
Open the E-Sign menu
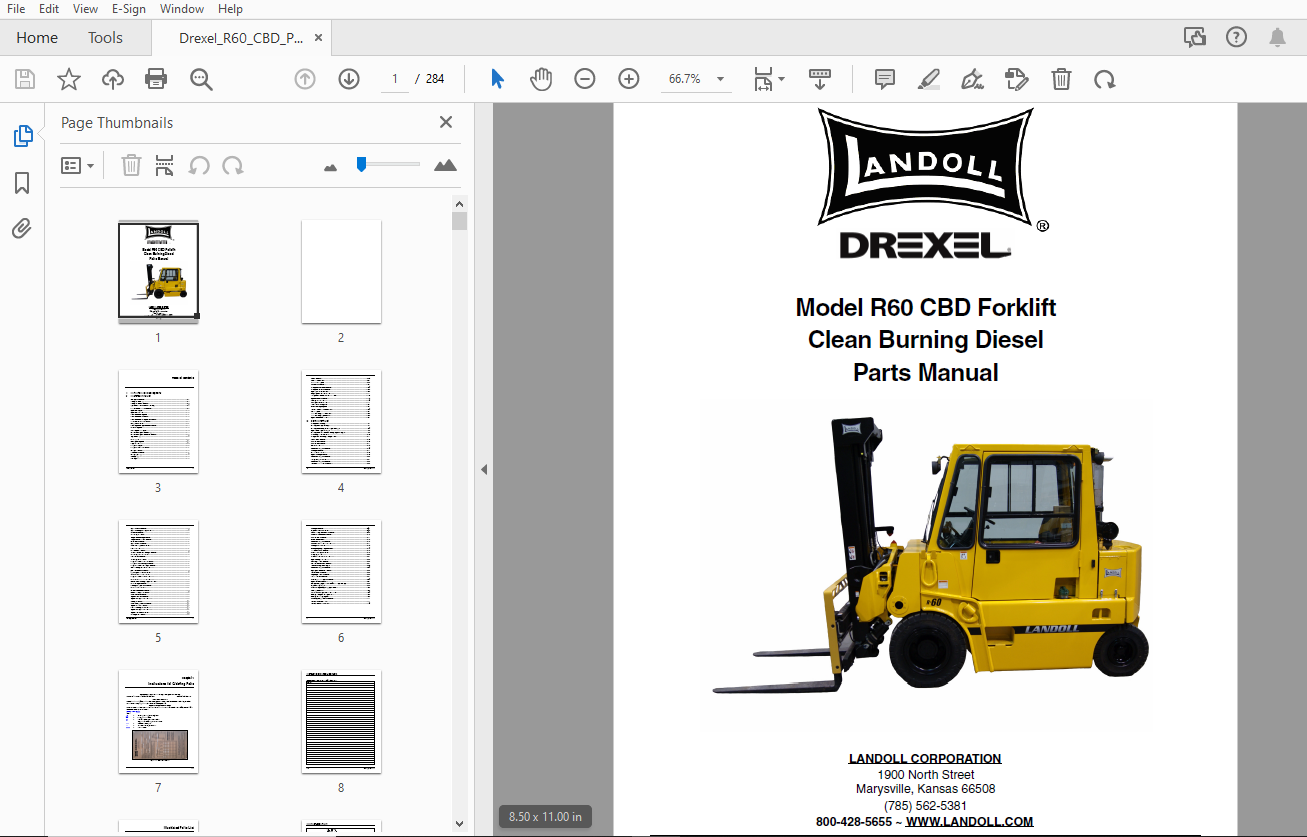coord(129,9)
